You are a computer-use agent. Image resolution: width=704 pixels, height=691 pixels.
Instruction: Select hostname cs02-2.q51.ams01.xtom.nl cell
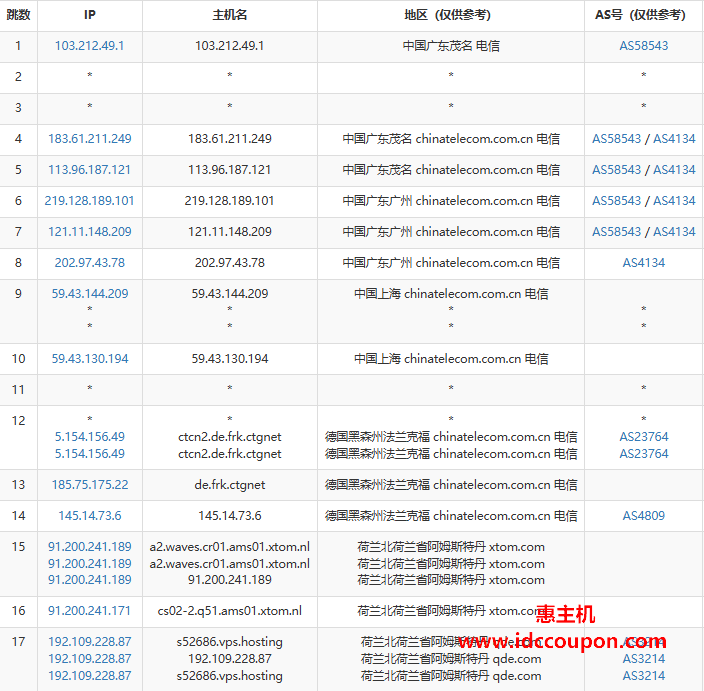(229, 611)
